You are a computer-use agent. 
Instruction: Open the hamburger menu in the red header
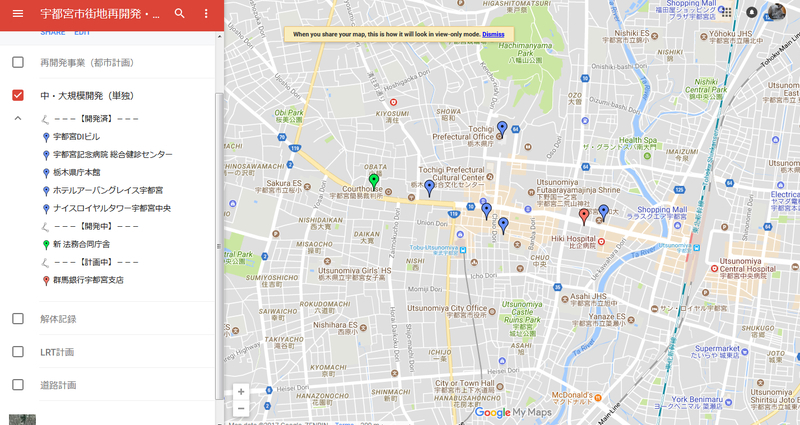tap(18, 14)
